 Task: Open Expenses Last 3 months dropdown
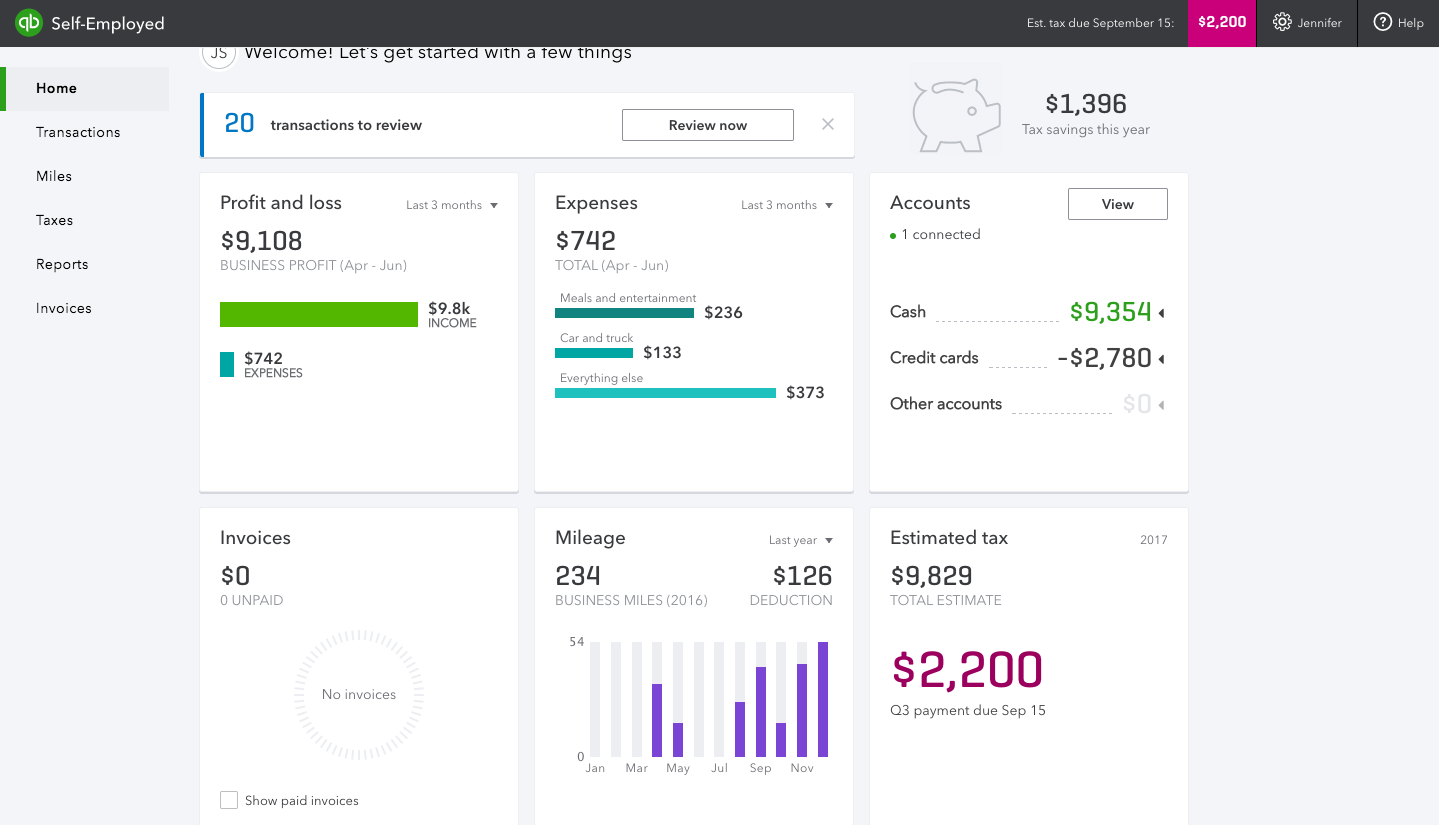tap(786, 205)
